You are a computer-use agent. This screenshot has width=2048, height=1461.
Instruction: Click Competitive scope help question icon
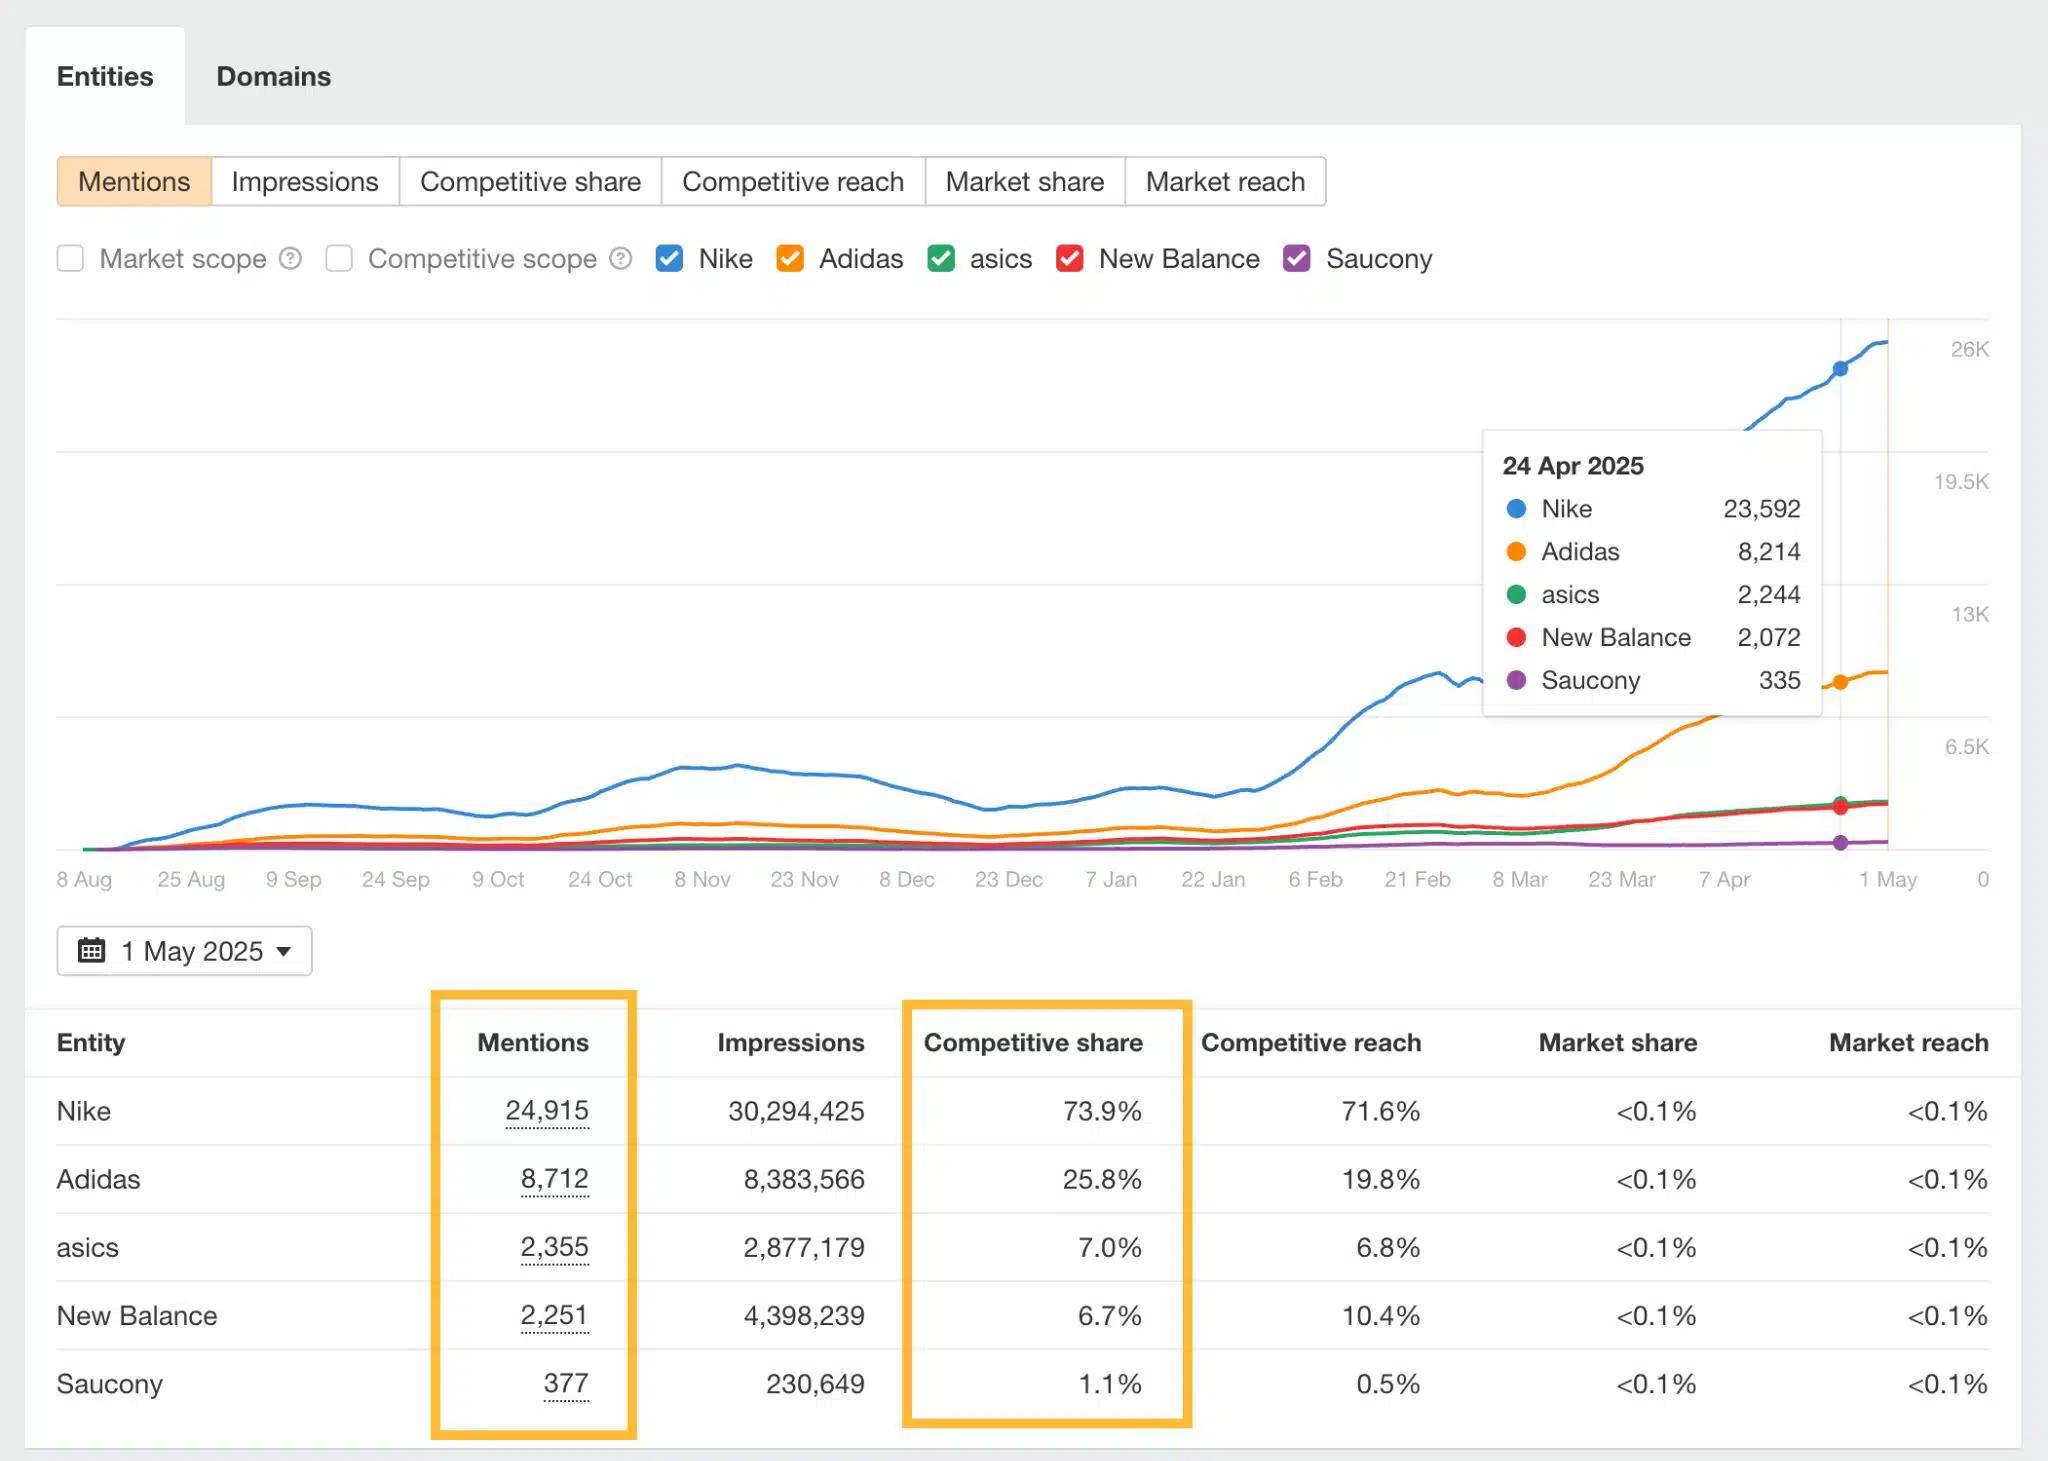[x=621, y=259]
